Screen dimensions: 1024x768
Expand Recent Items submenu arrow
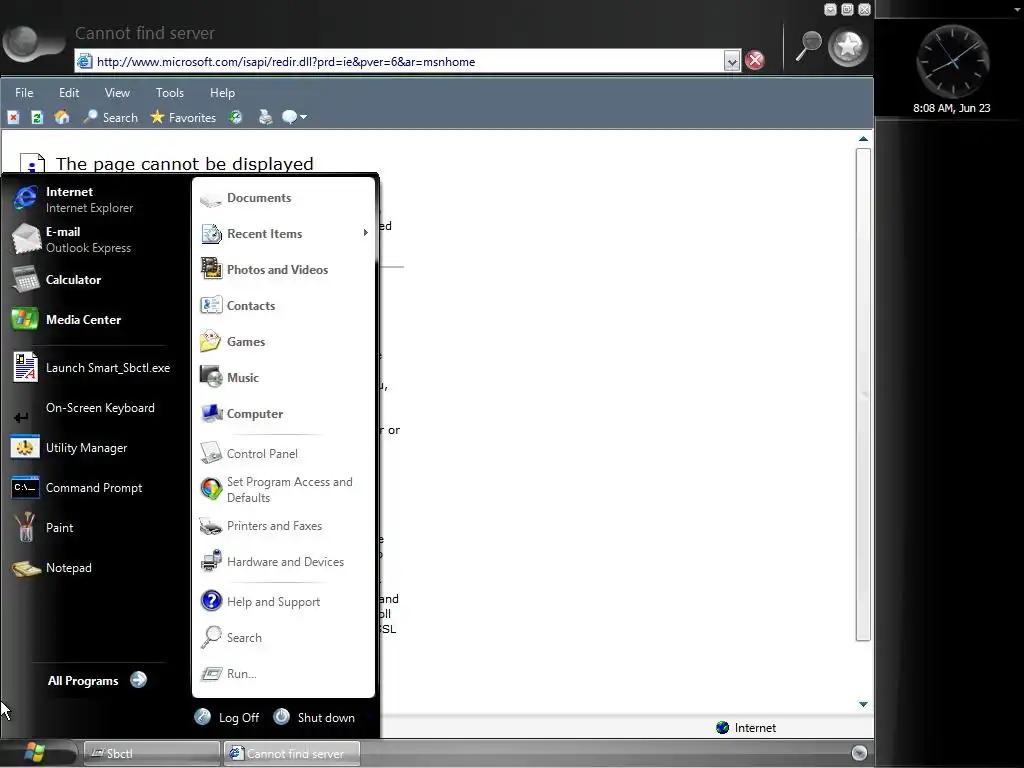pyautogui.click(x=366, y=233)
